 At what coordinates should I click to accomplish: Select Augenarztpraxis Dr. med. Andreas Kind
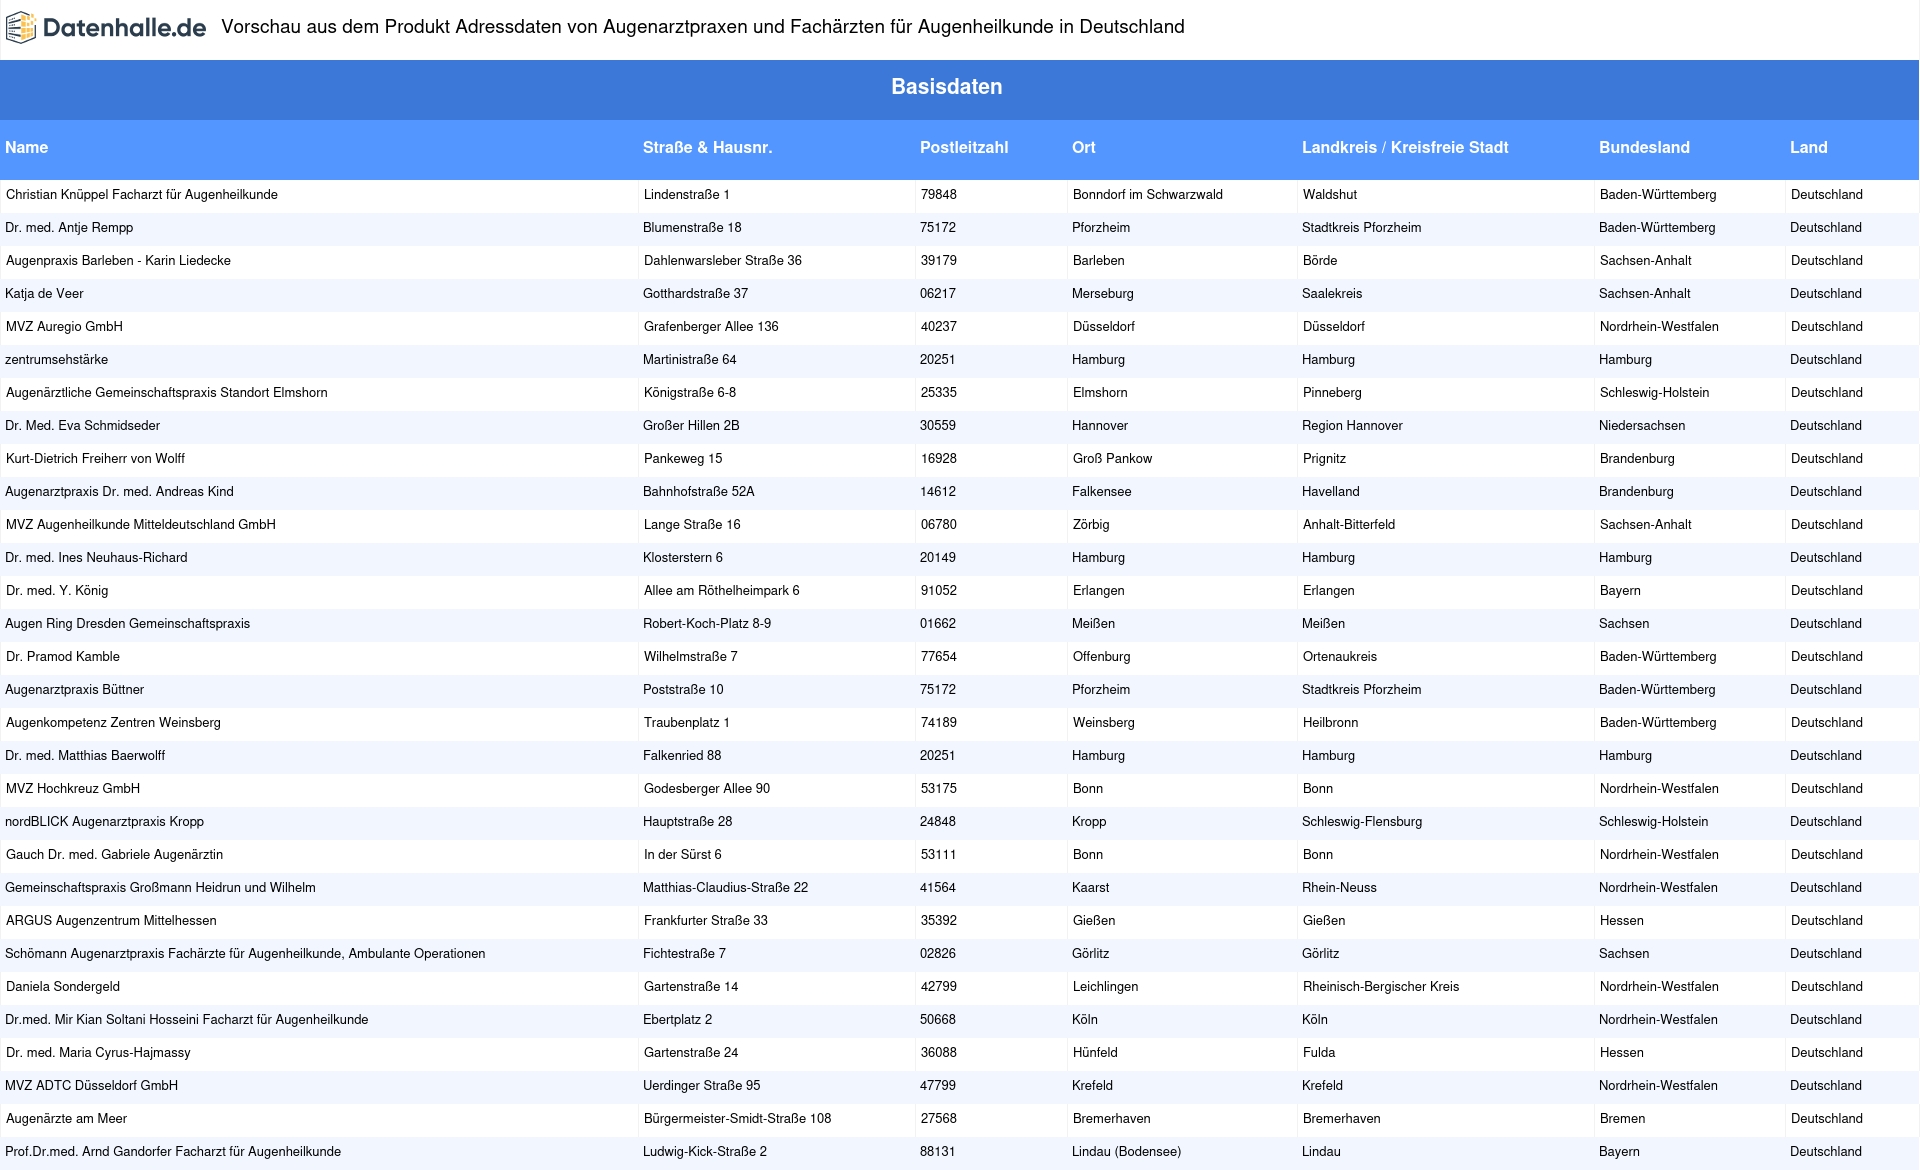click(x=119, y=492)
